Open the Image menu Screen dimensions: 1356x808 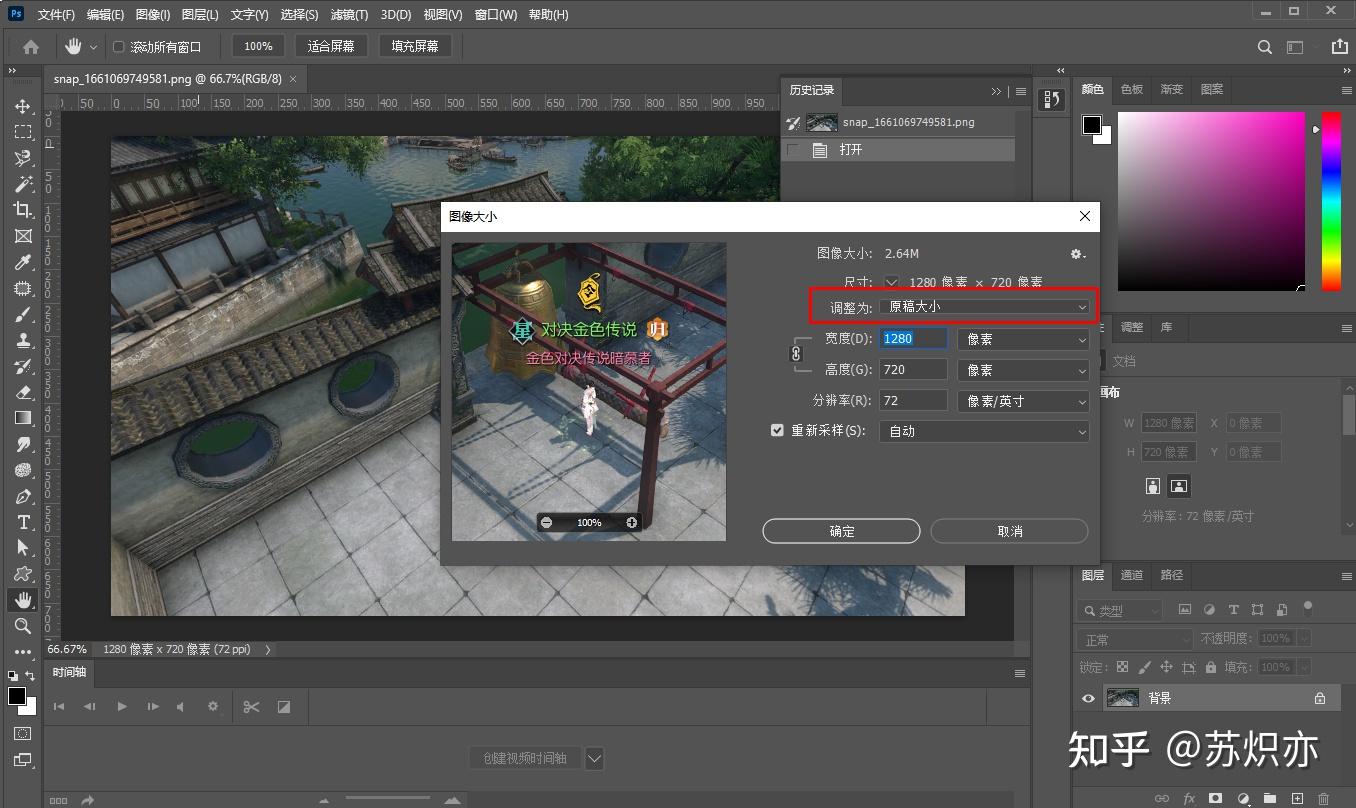pos(152,15)
